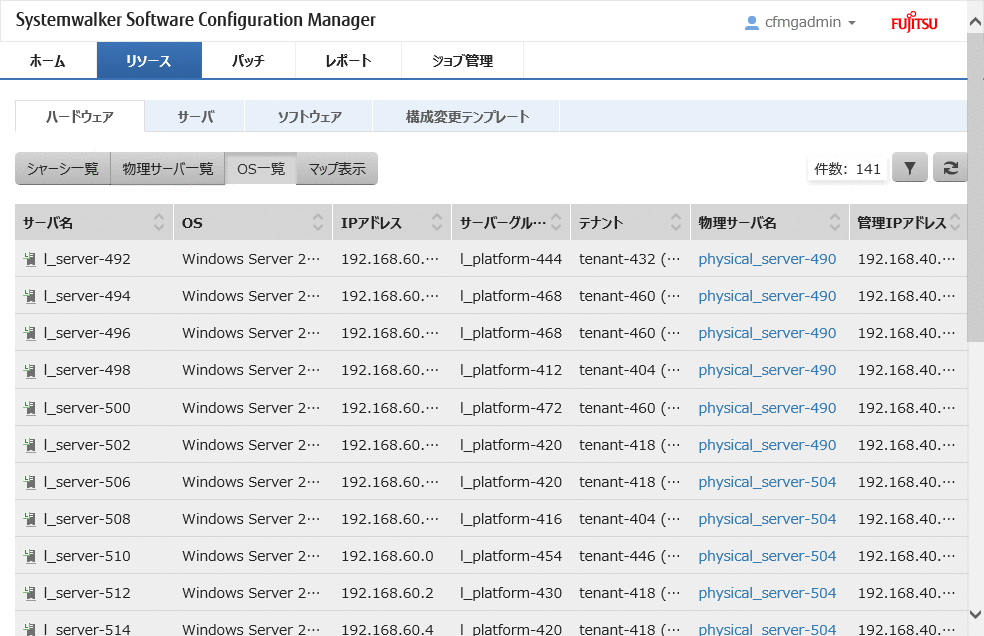The image size is (984, 636).
Task: Click server icon for l_server-494
Action: click(29, 296)
